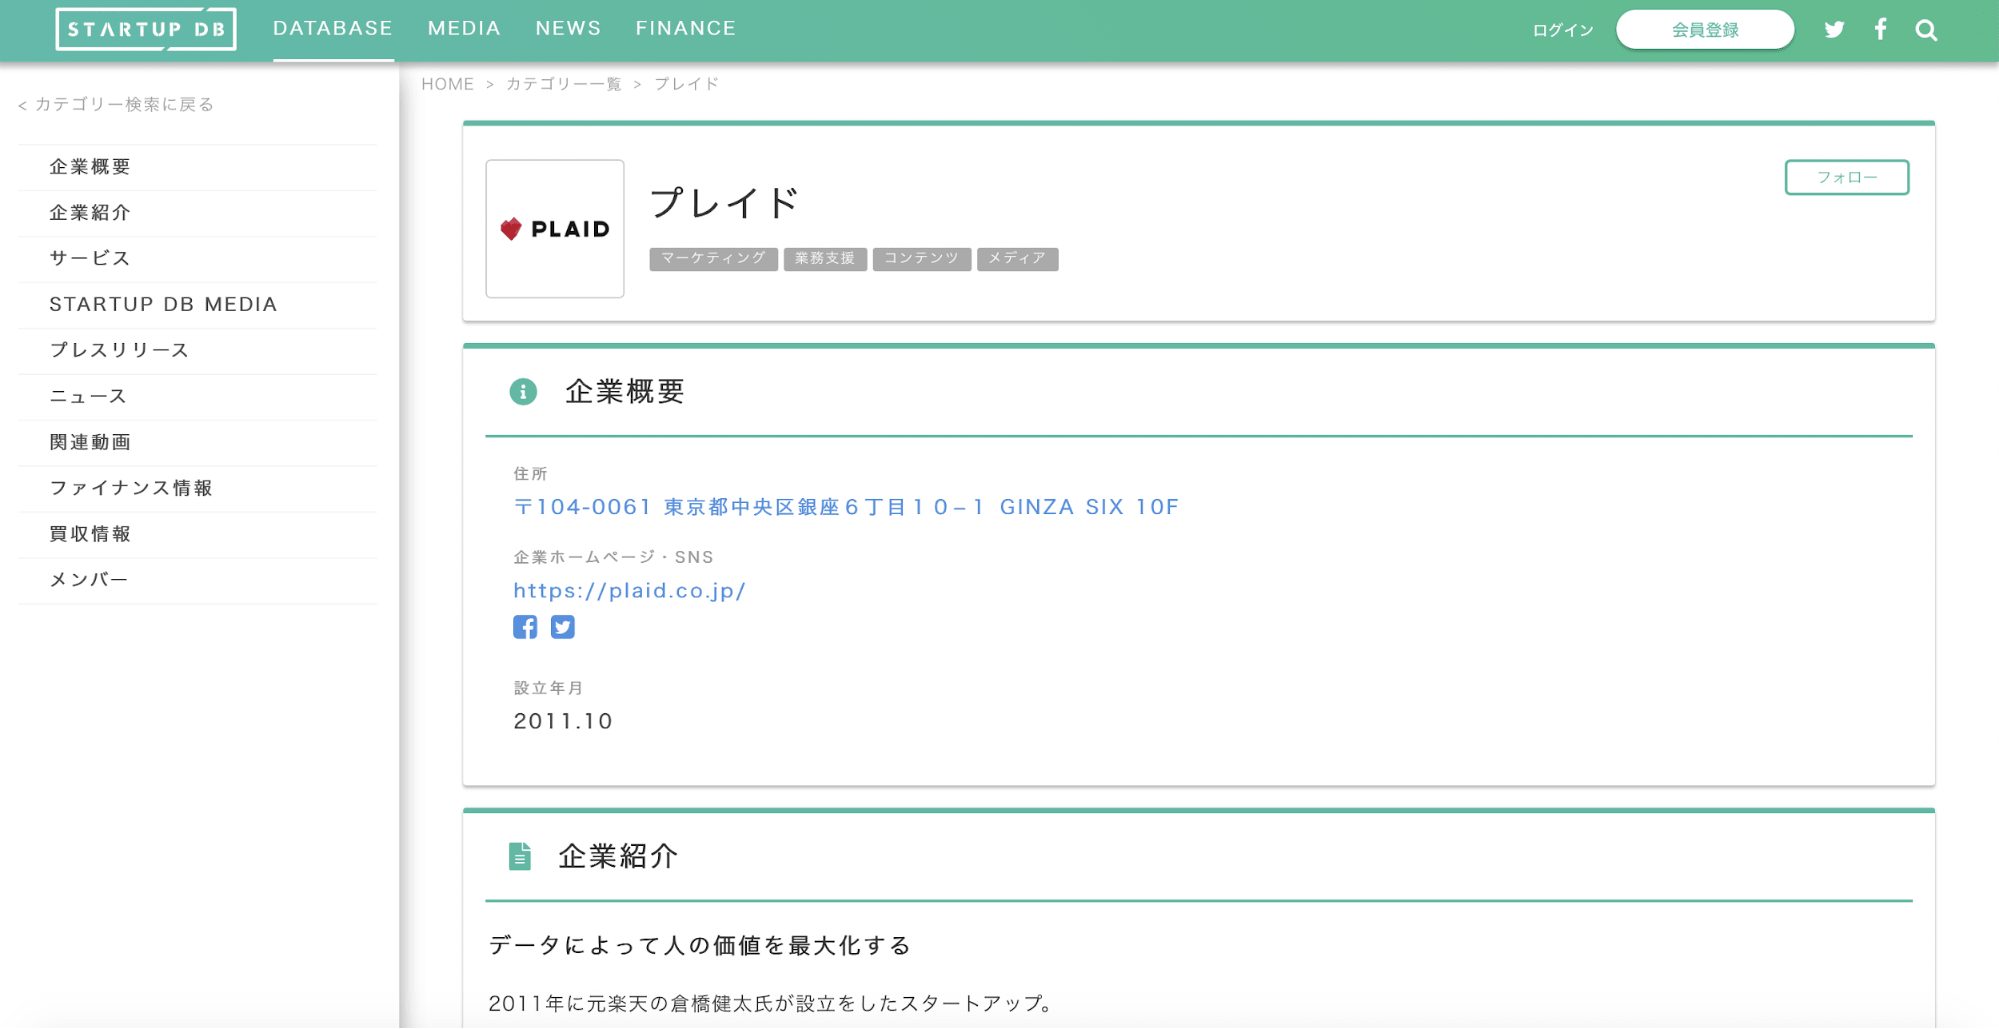Click the STARTUP DB logo
Viewport: 1999px width, 1029px height.
tap(146, 29)
